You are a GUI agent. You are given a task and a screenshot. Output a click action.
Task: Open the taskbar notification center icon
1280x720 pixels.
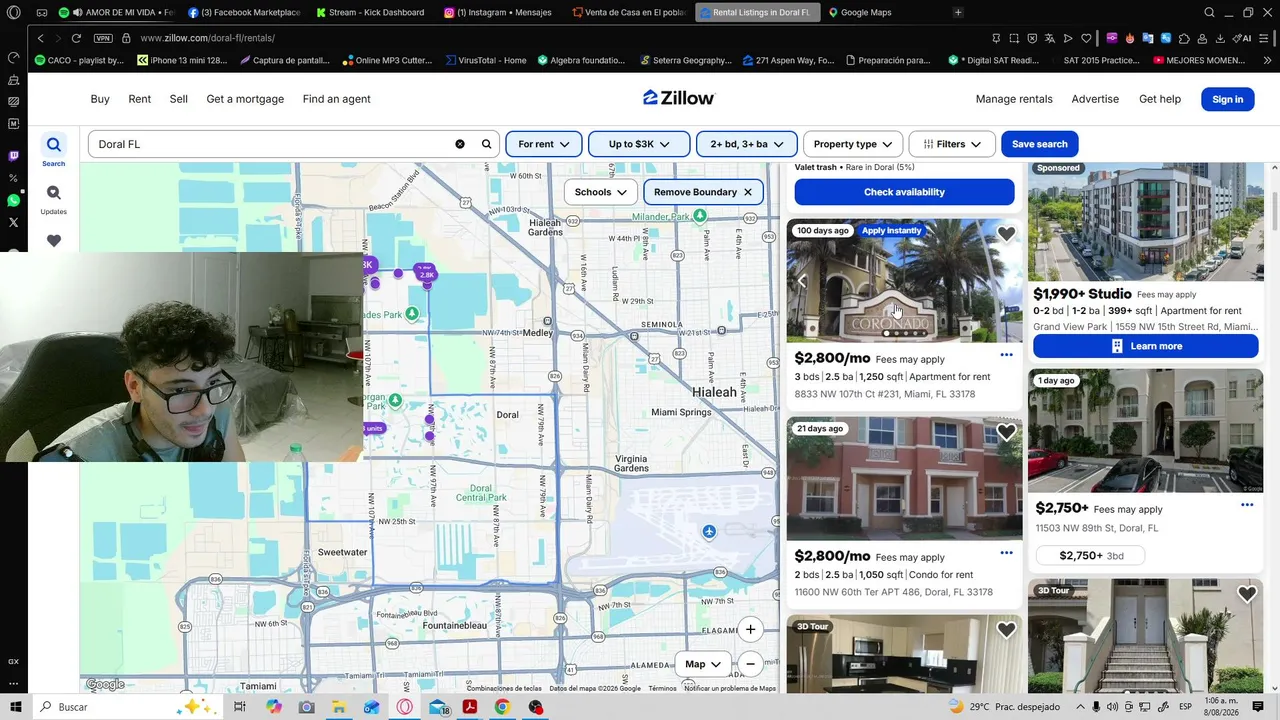pyautogui.click(x=1258, y=707)
